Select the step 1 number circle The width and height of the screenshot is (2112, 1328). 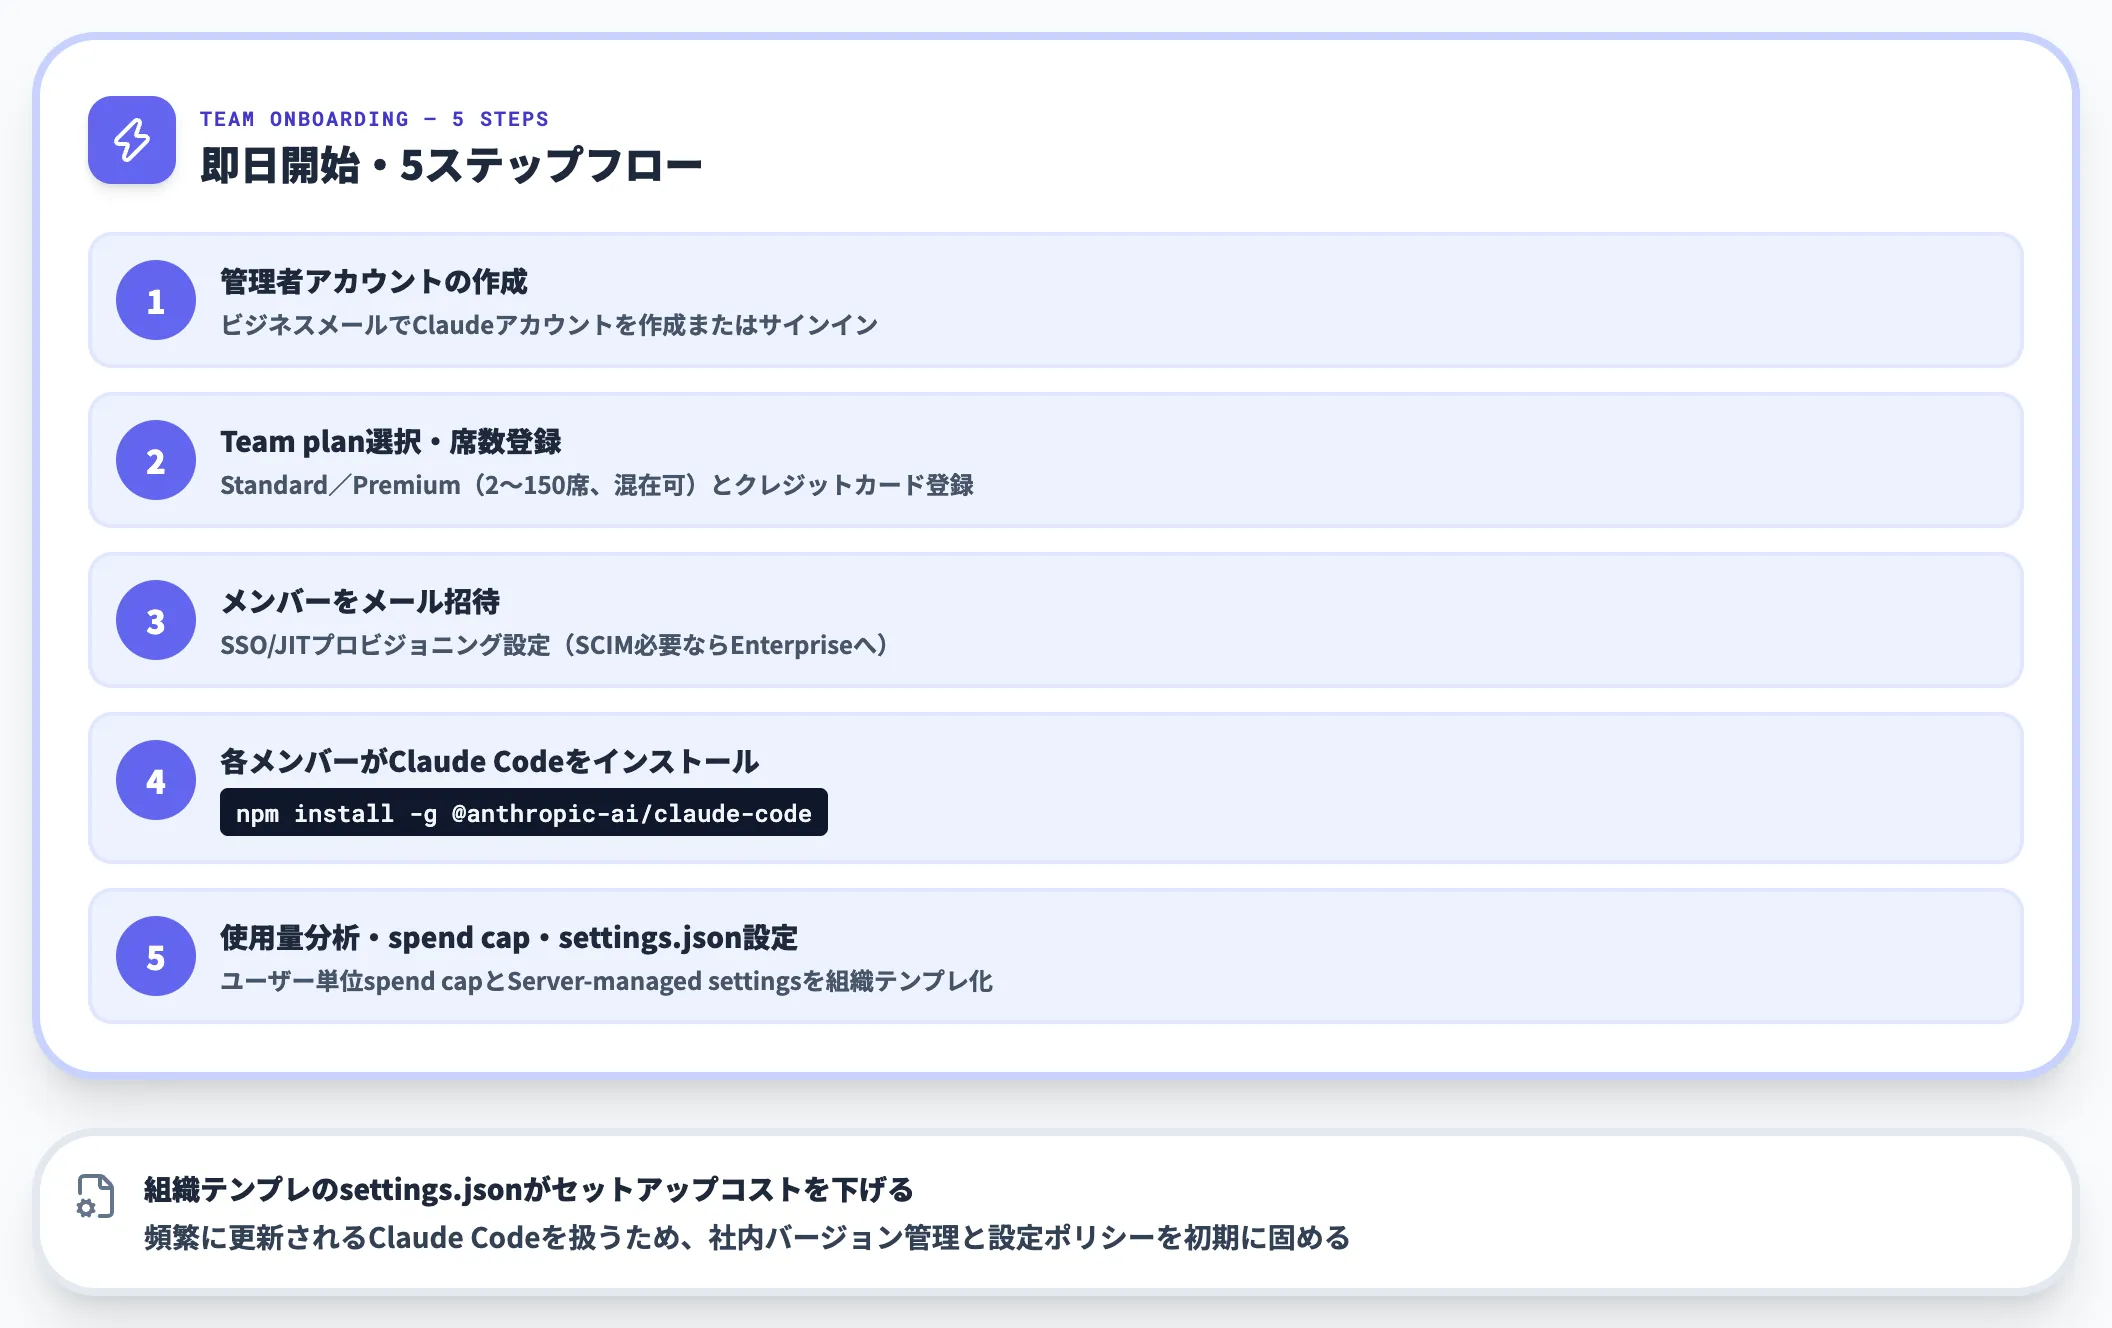[156, 300]
